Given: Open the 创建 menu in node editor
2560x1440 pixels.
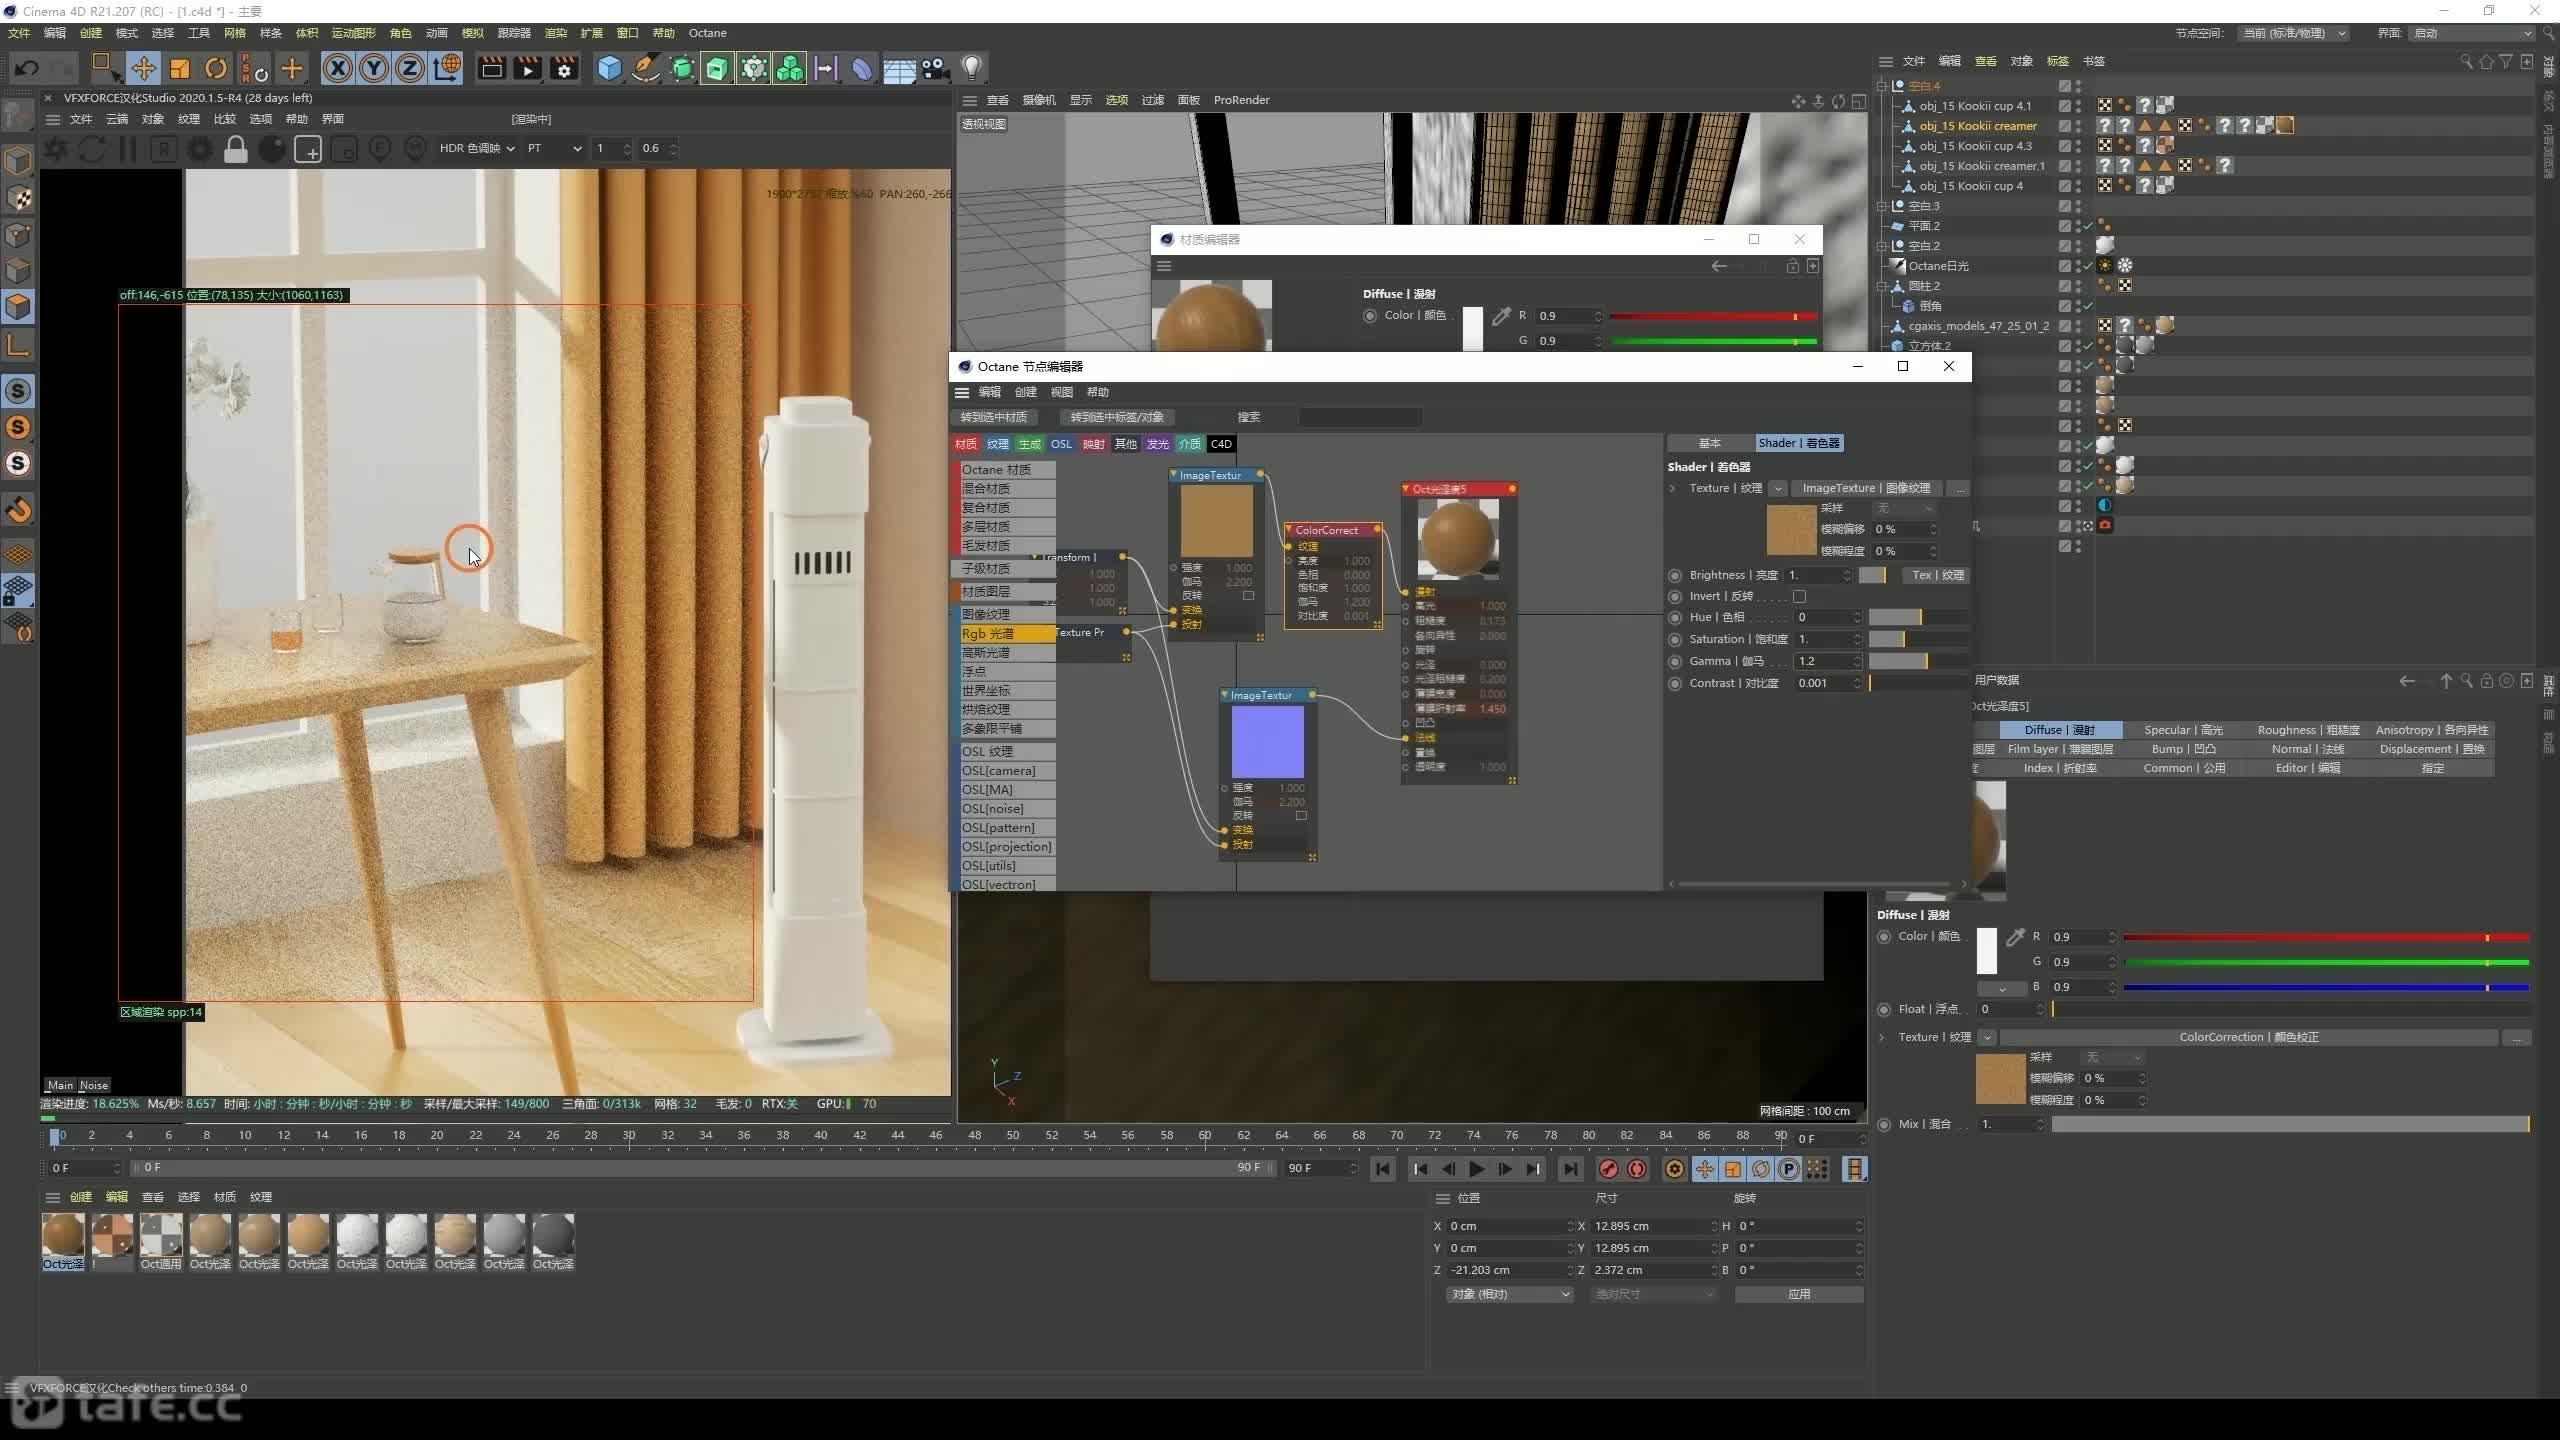Looking at the screenshot, I should click(1026, 392).
